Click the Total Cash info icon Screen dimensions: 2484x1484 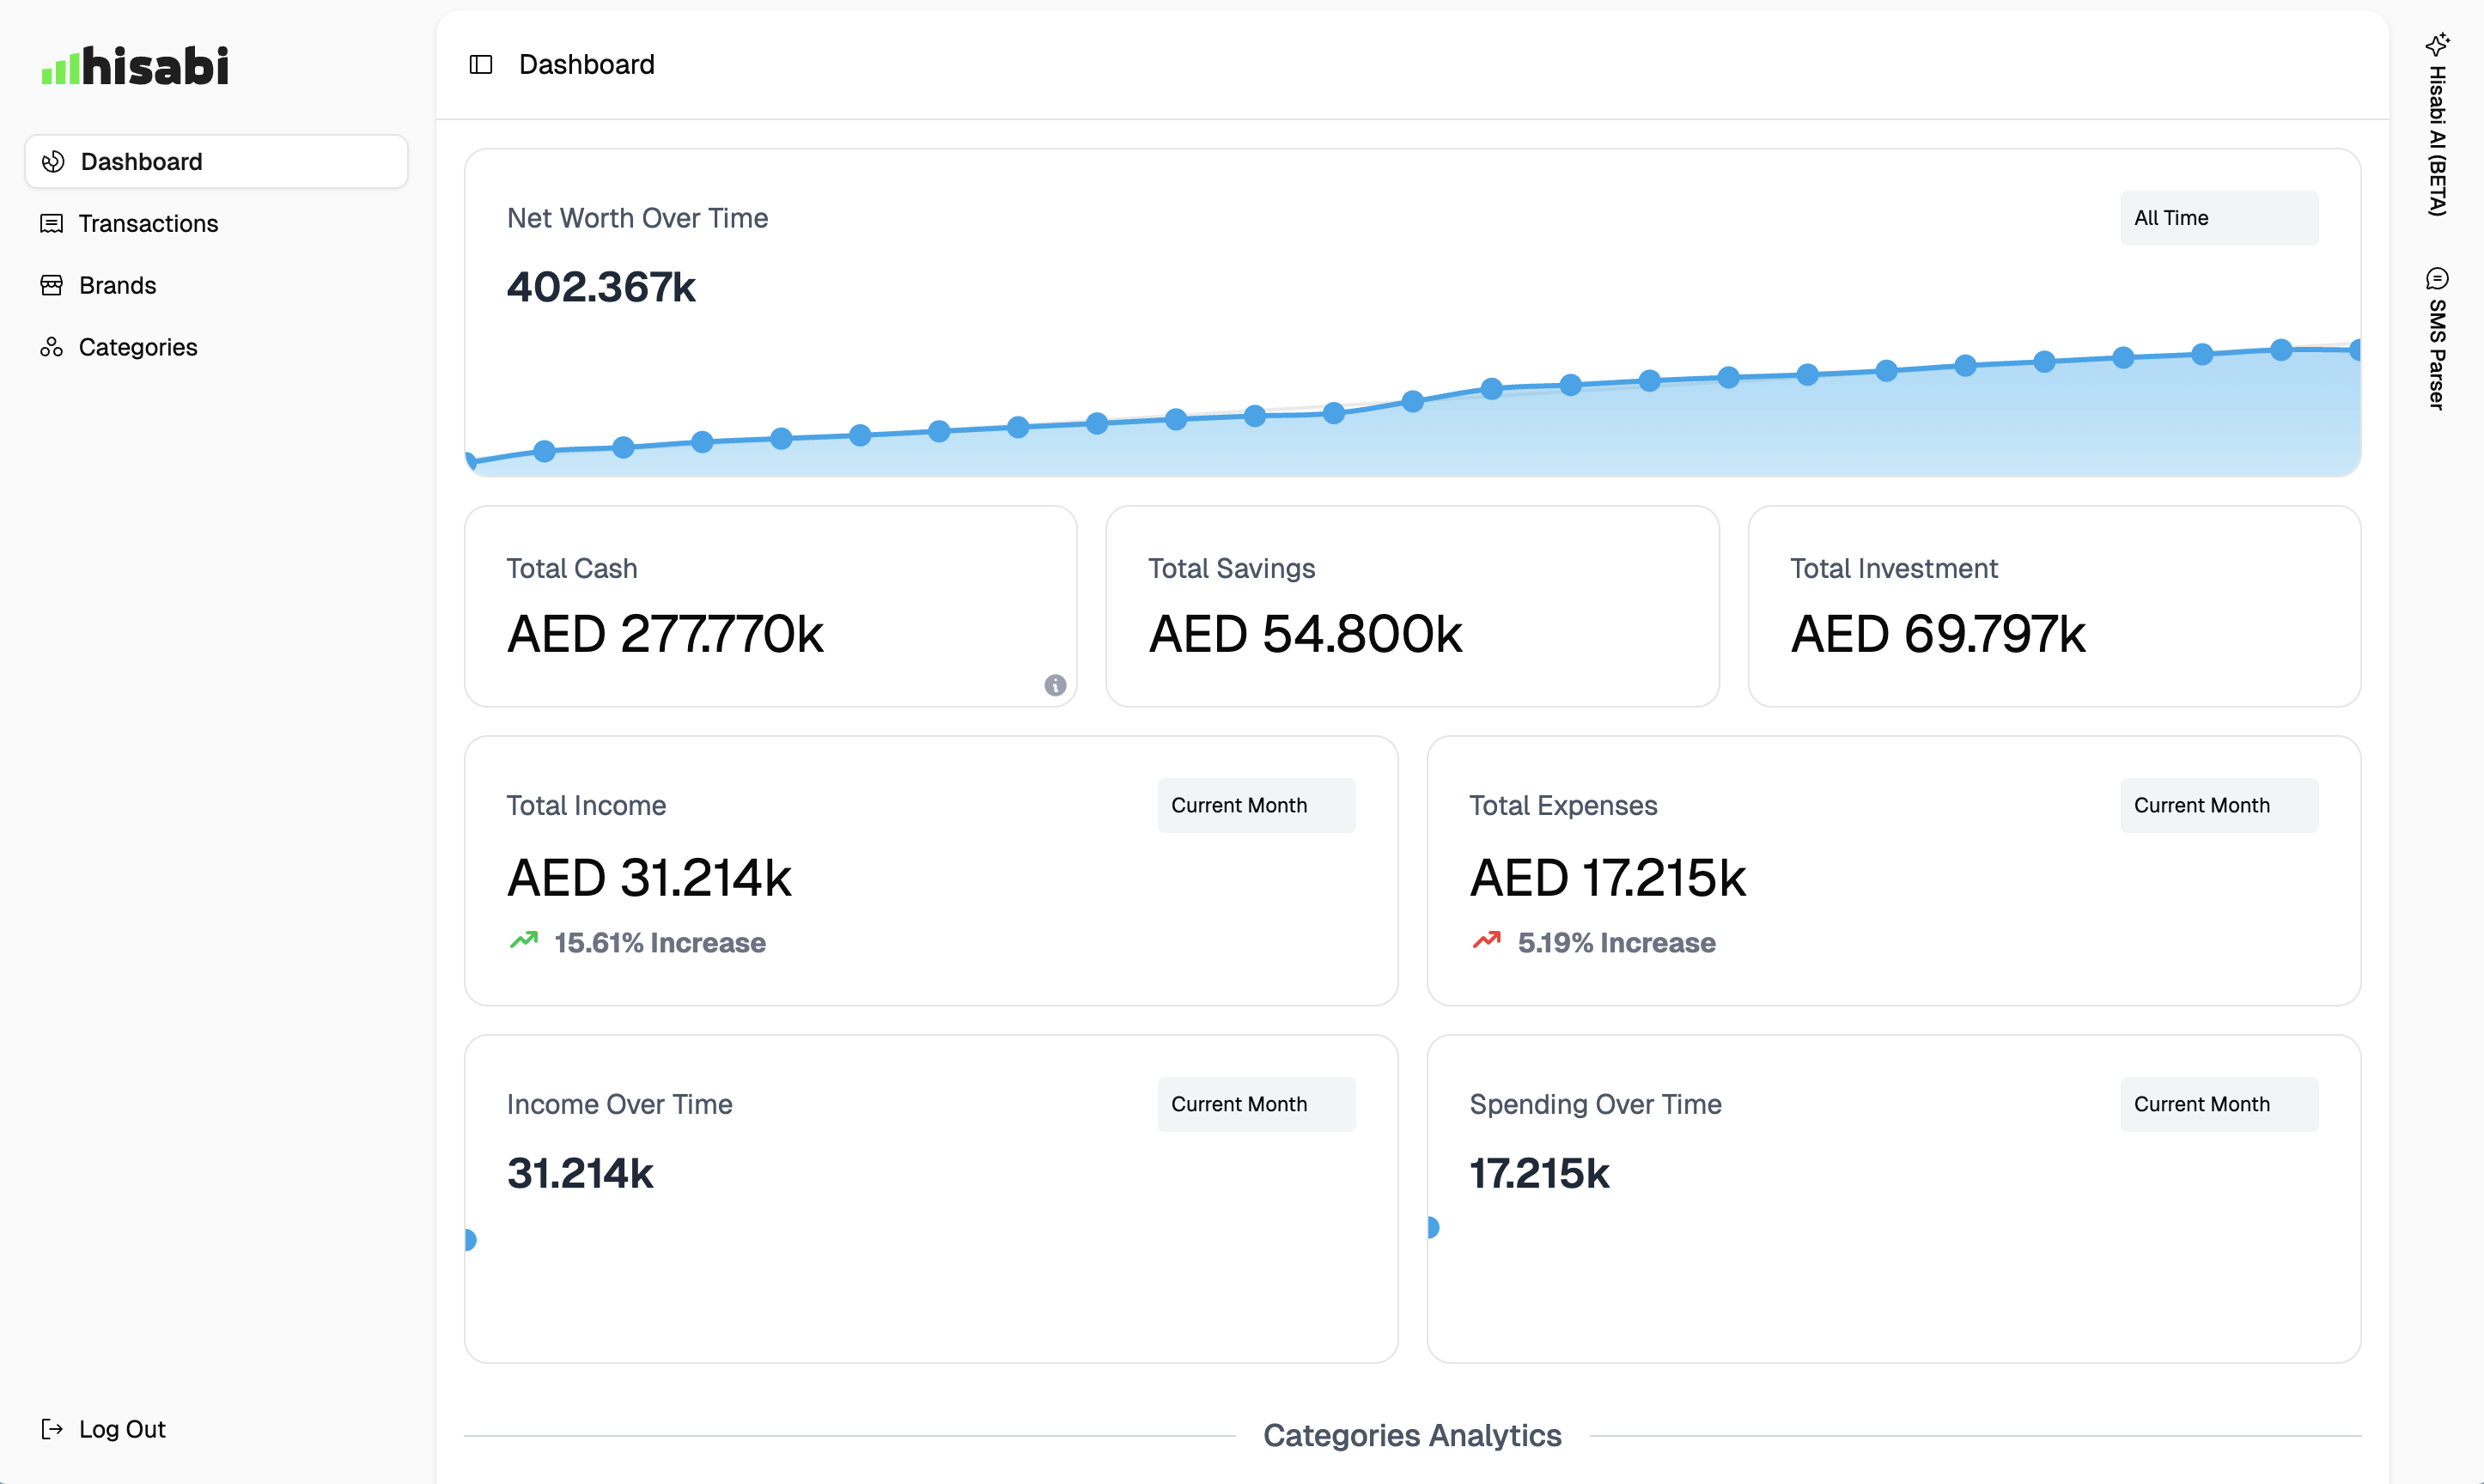(1055, 685)
